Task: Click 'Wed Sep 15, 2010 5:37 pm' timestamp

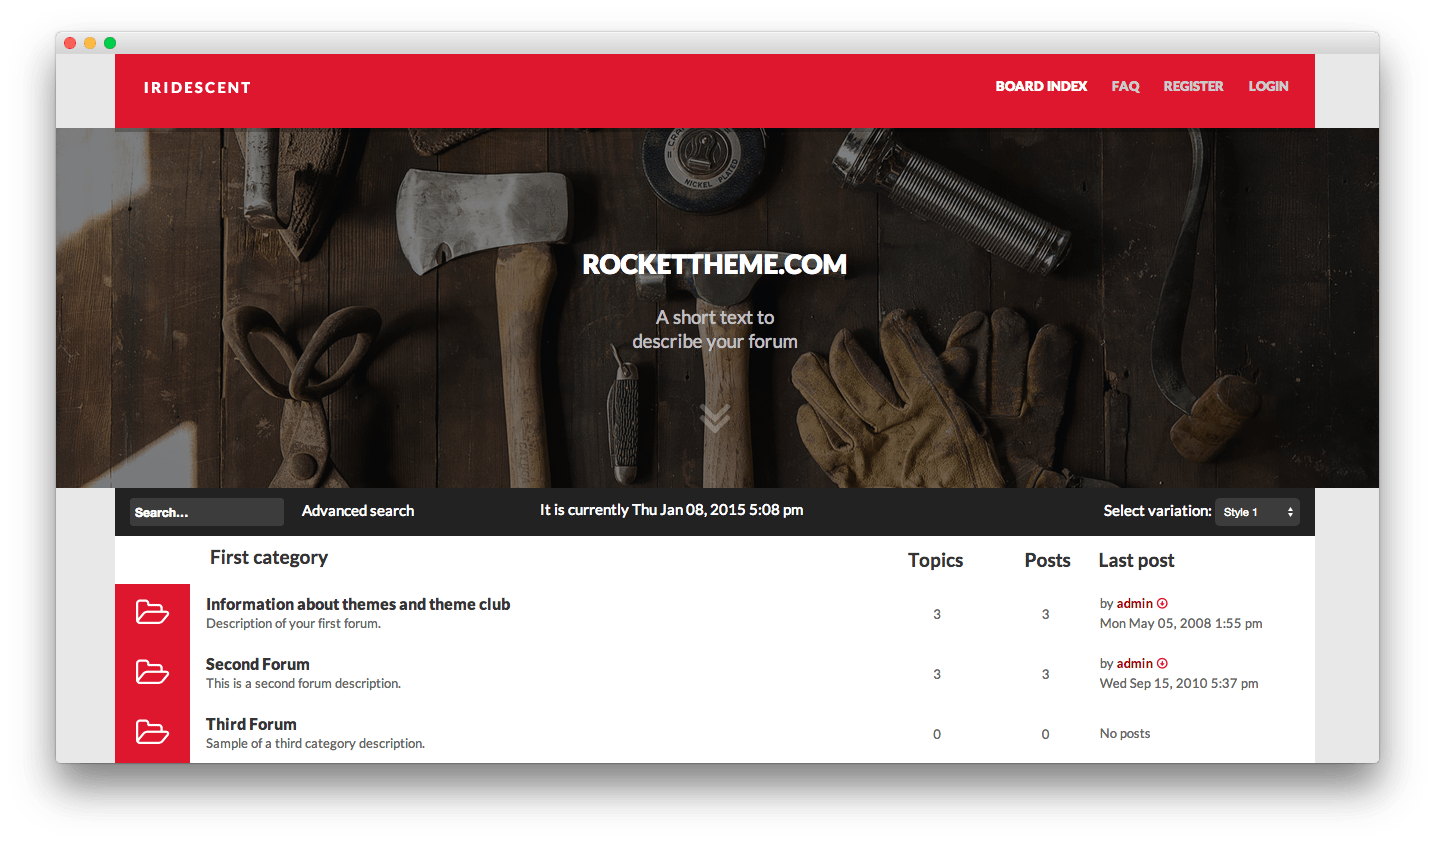Action: (x=1179, y=684)
